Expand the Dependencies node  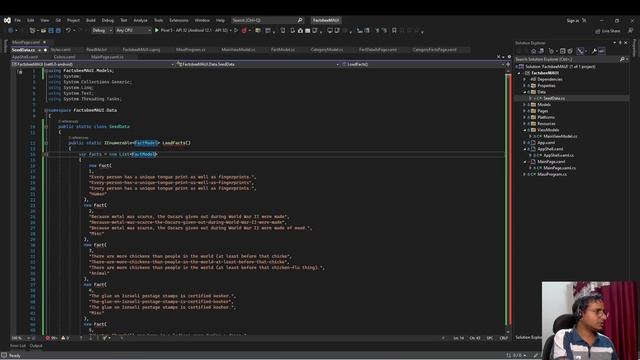coord(524,79)
